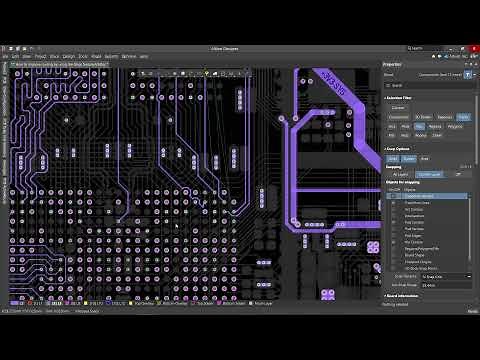480x360 pixels.
Task: Toggle the Polygons selection filter button
Action: click(x=455, y=127)
